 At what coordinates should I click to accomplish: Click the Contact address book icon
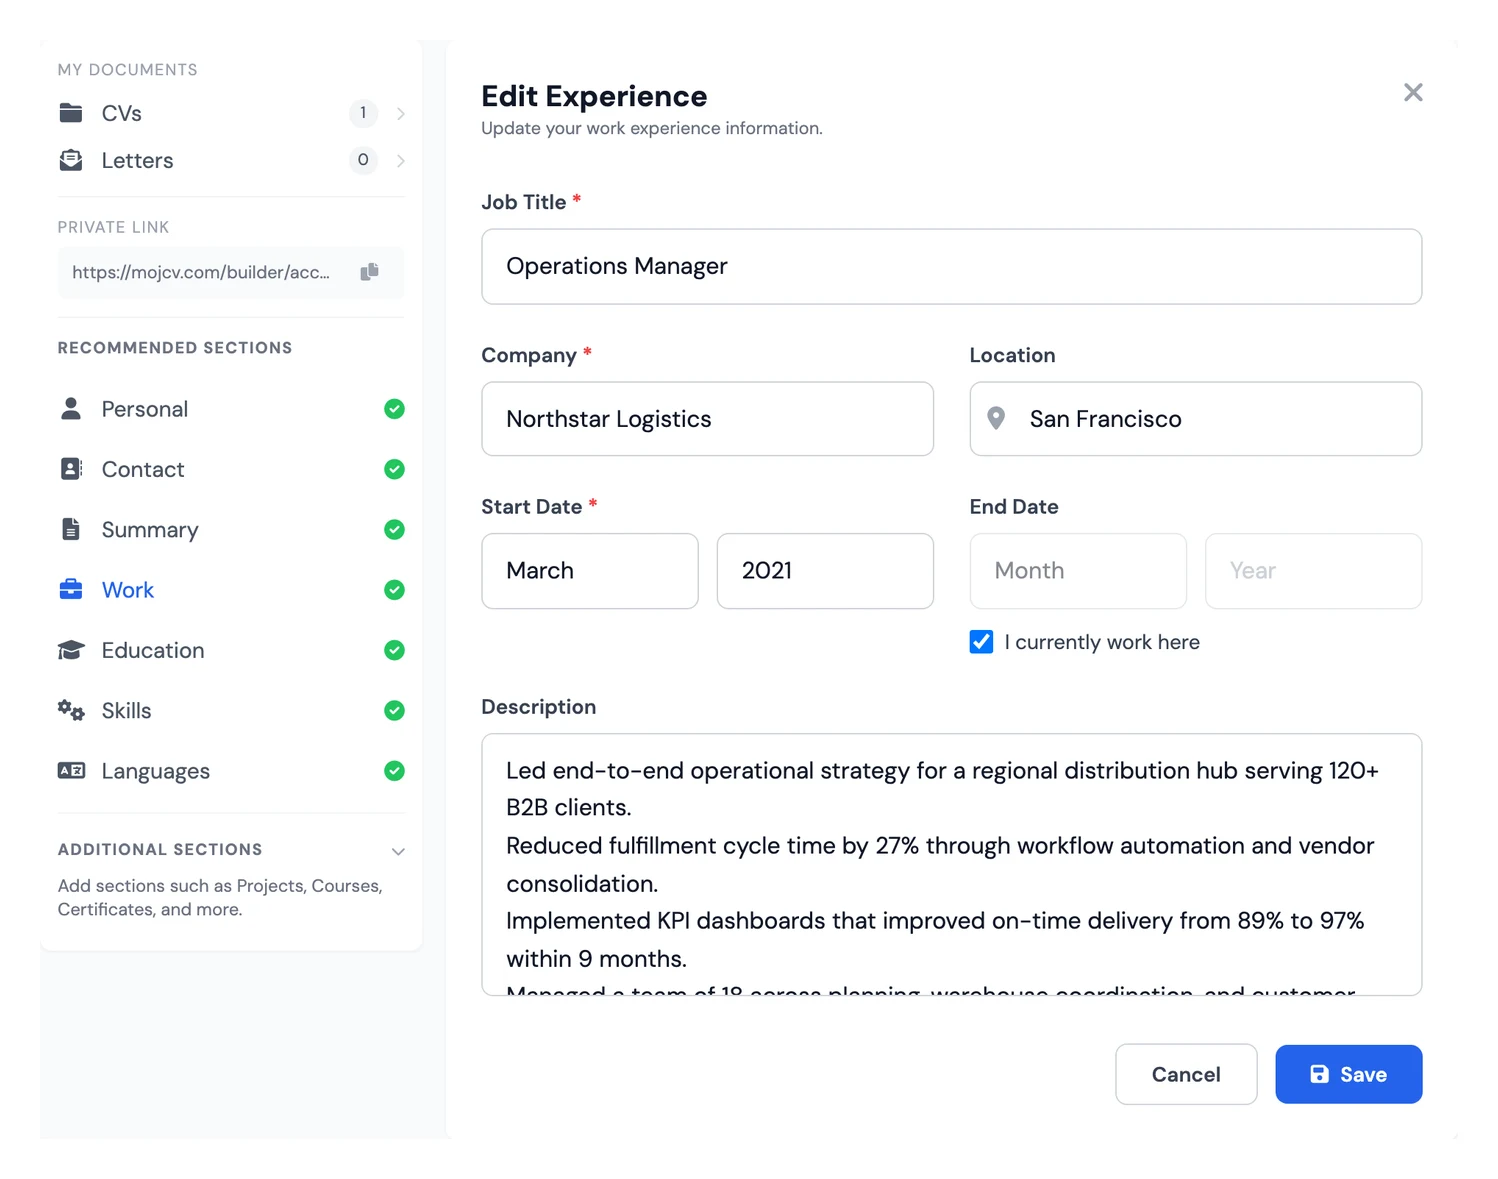coord(71,469)
